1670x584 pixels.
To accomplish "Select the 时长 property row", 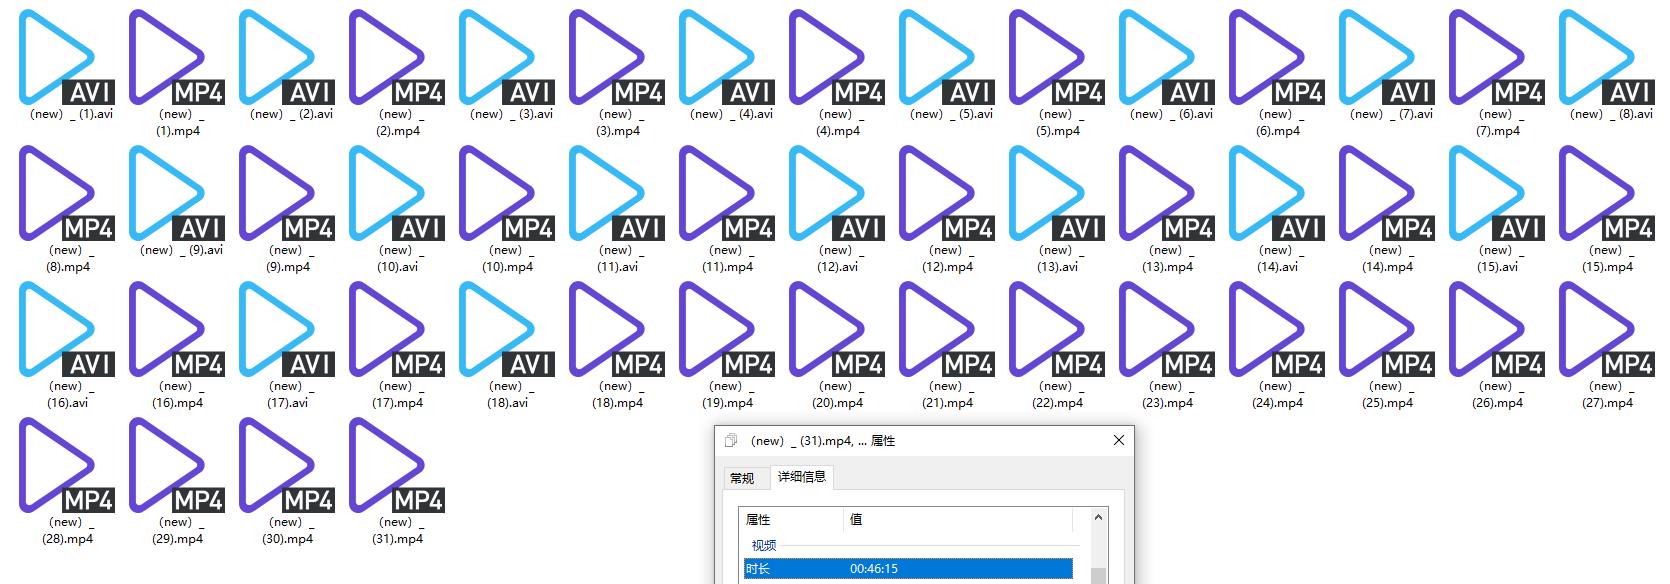I will pyautogui.click(x=908, y=569).
